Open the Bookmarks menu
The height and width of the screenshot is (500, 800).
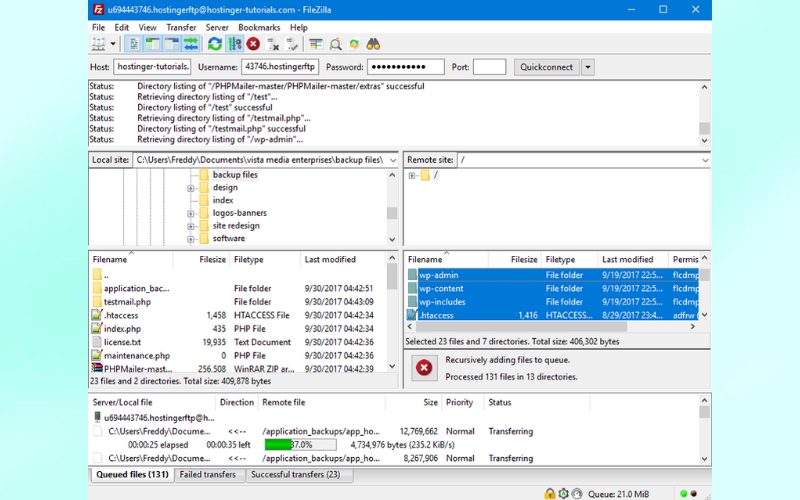259,28
